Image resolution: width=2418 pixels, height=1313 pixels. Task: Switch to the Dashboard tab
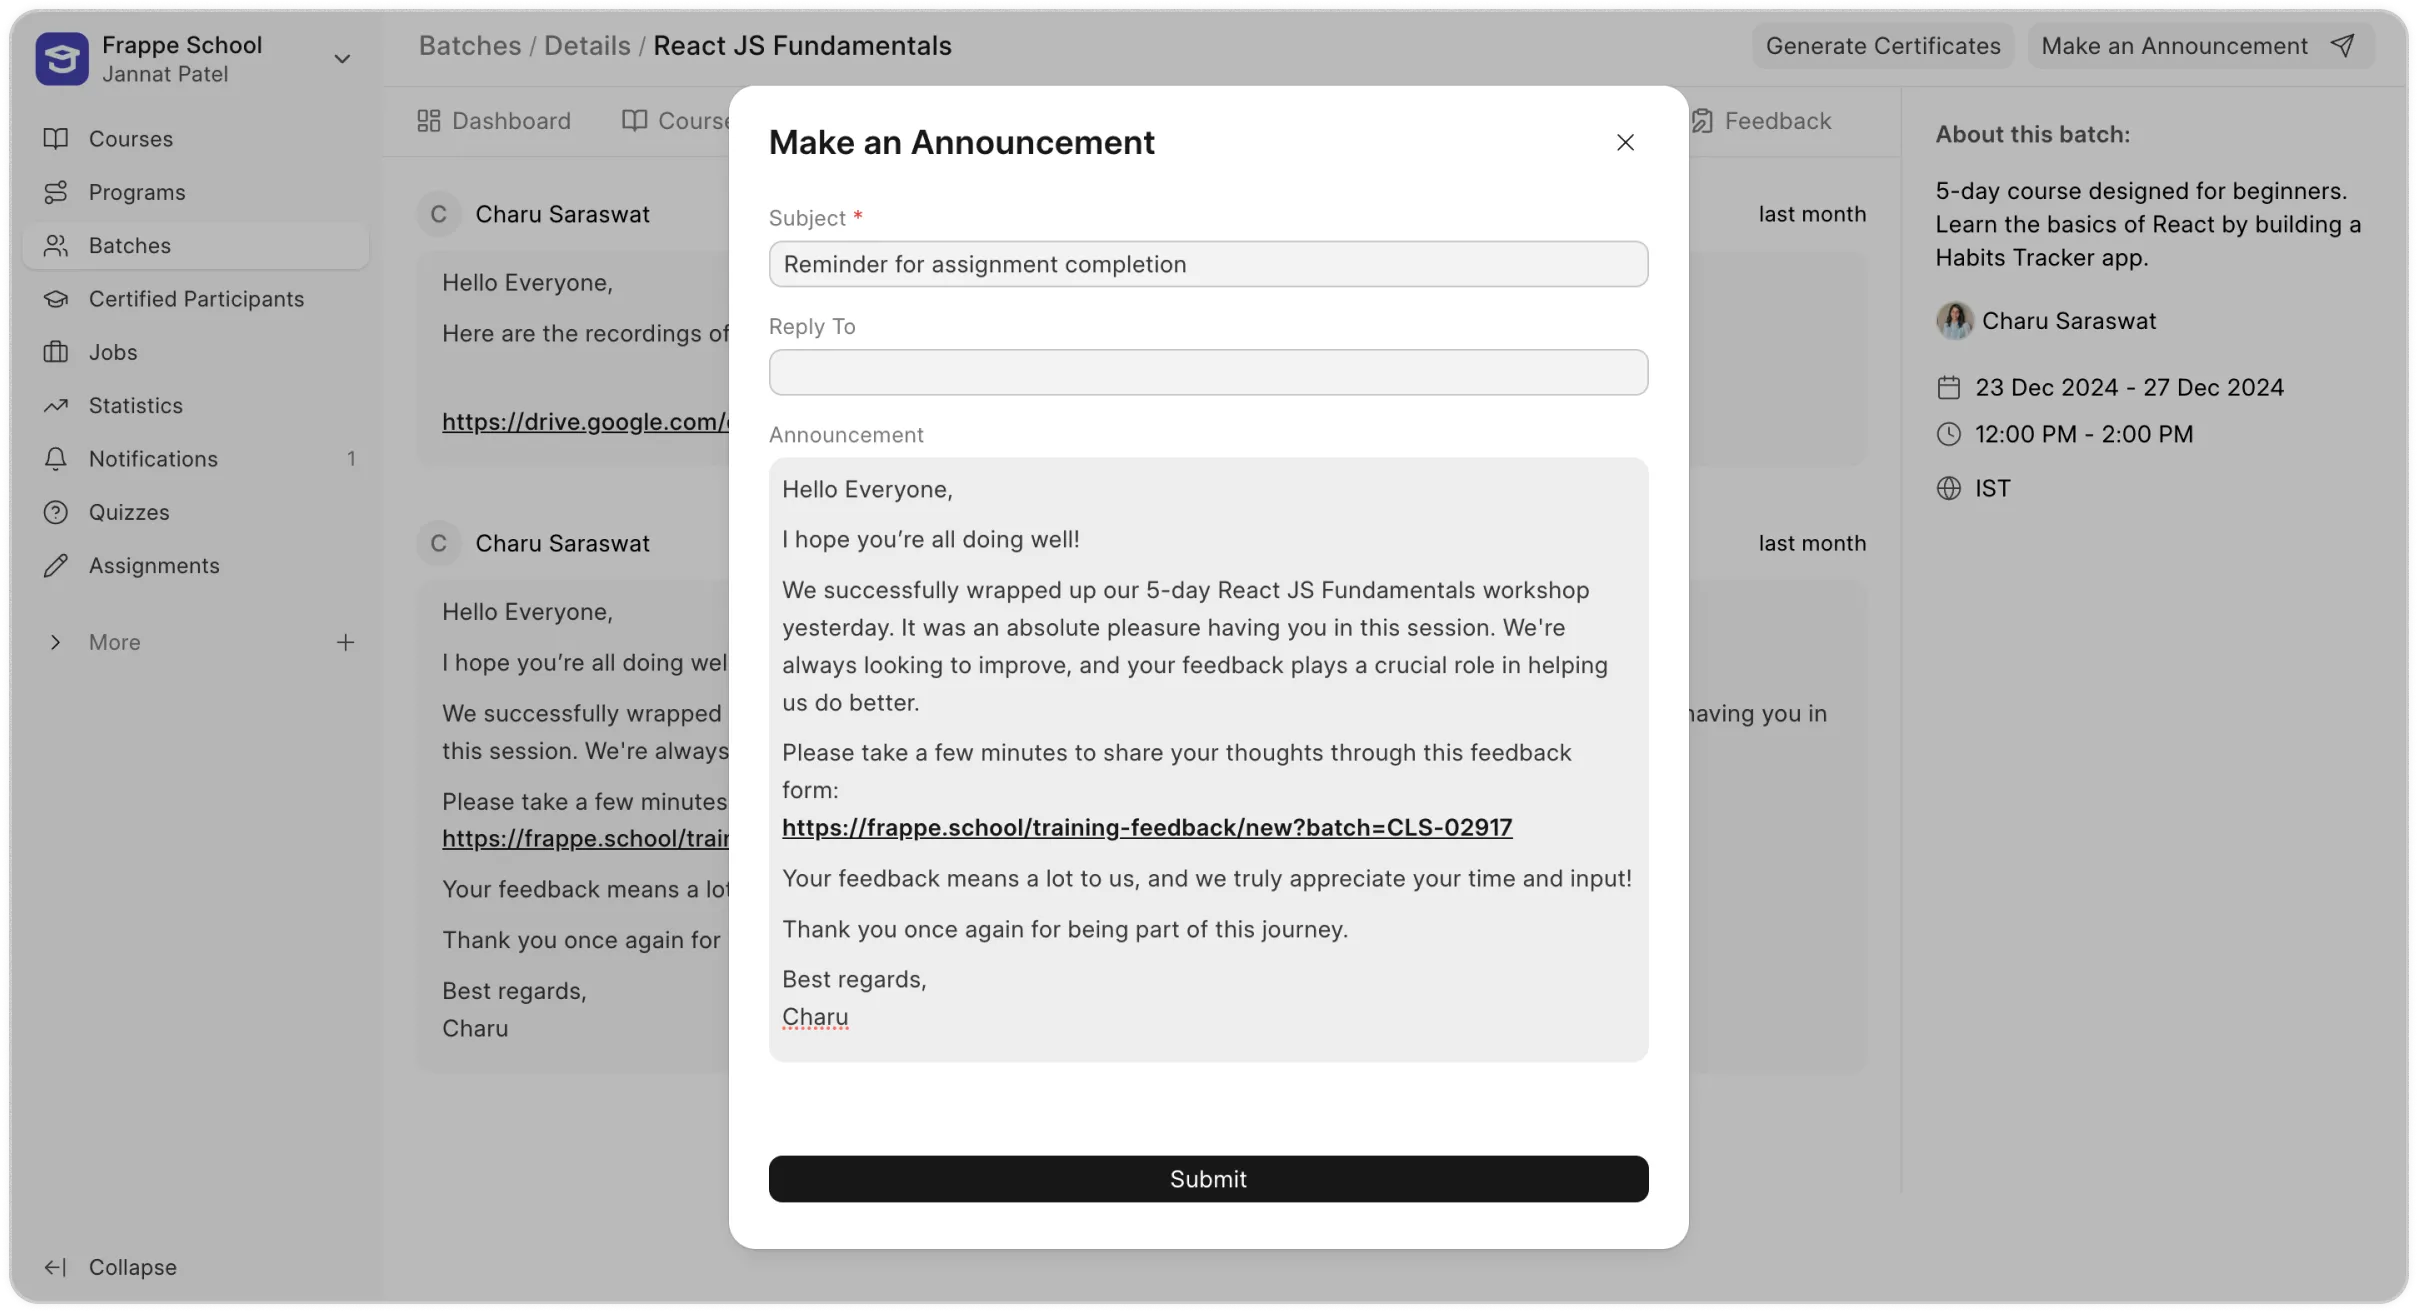pos(494,120)
